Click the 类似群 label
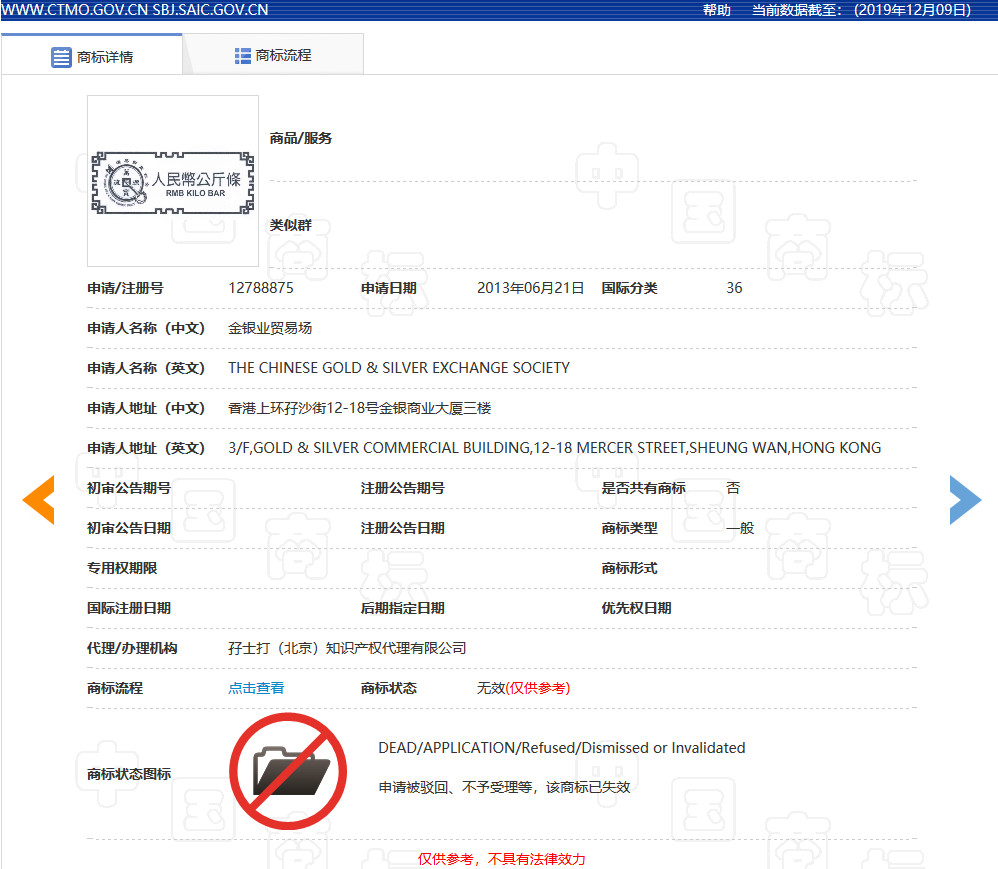The image size is (998, 869). coord(290,225)
